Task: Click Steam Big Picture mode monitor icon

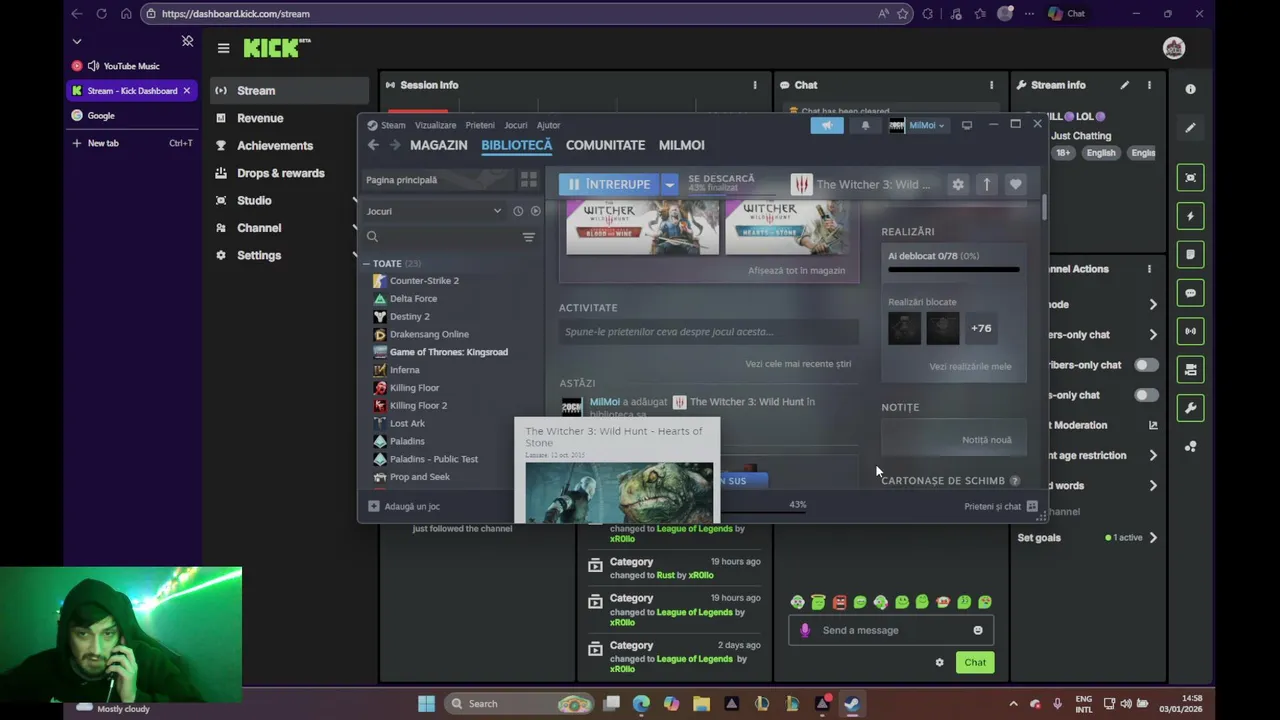Action: point(967,125)
